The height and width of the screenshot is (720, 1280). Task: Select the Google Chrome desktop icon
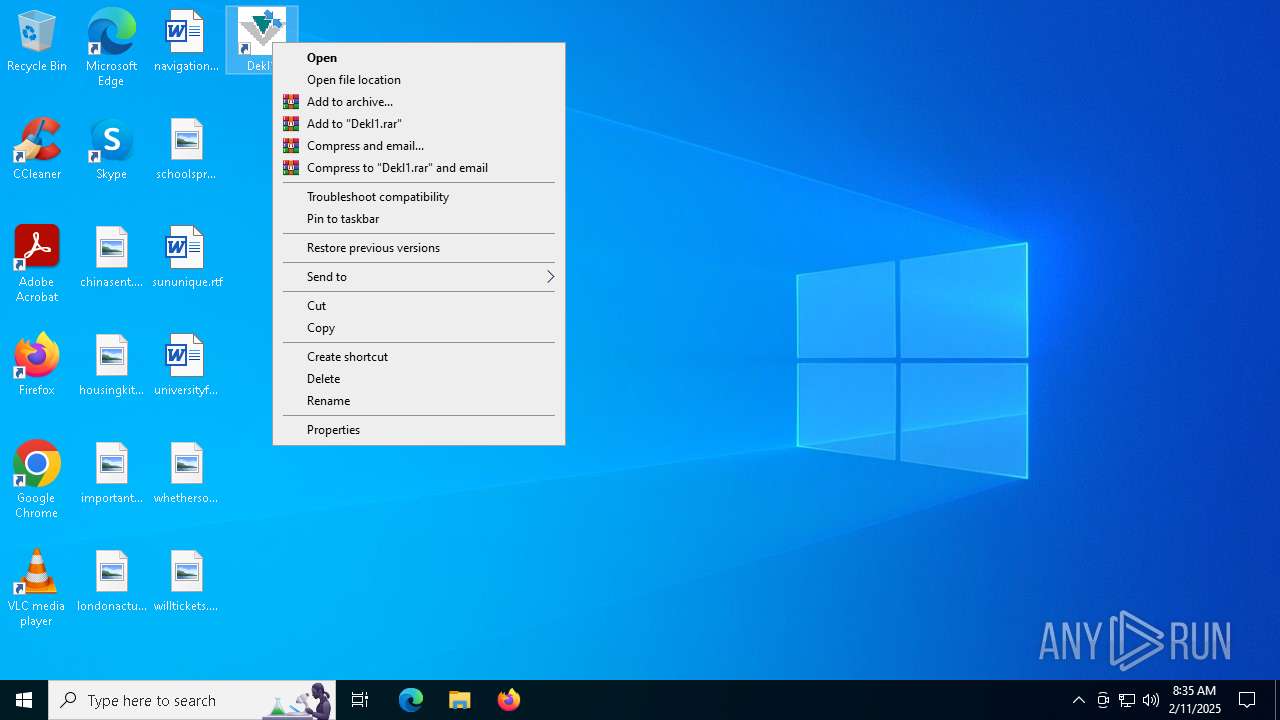(37, 480)
